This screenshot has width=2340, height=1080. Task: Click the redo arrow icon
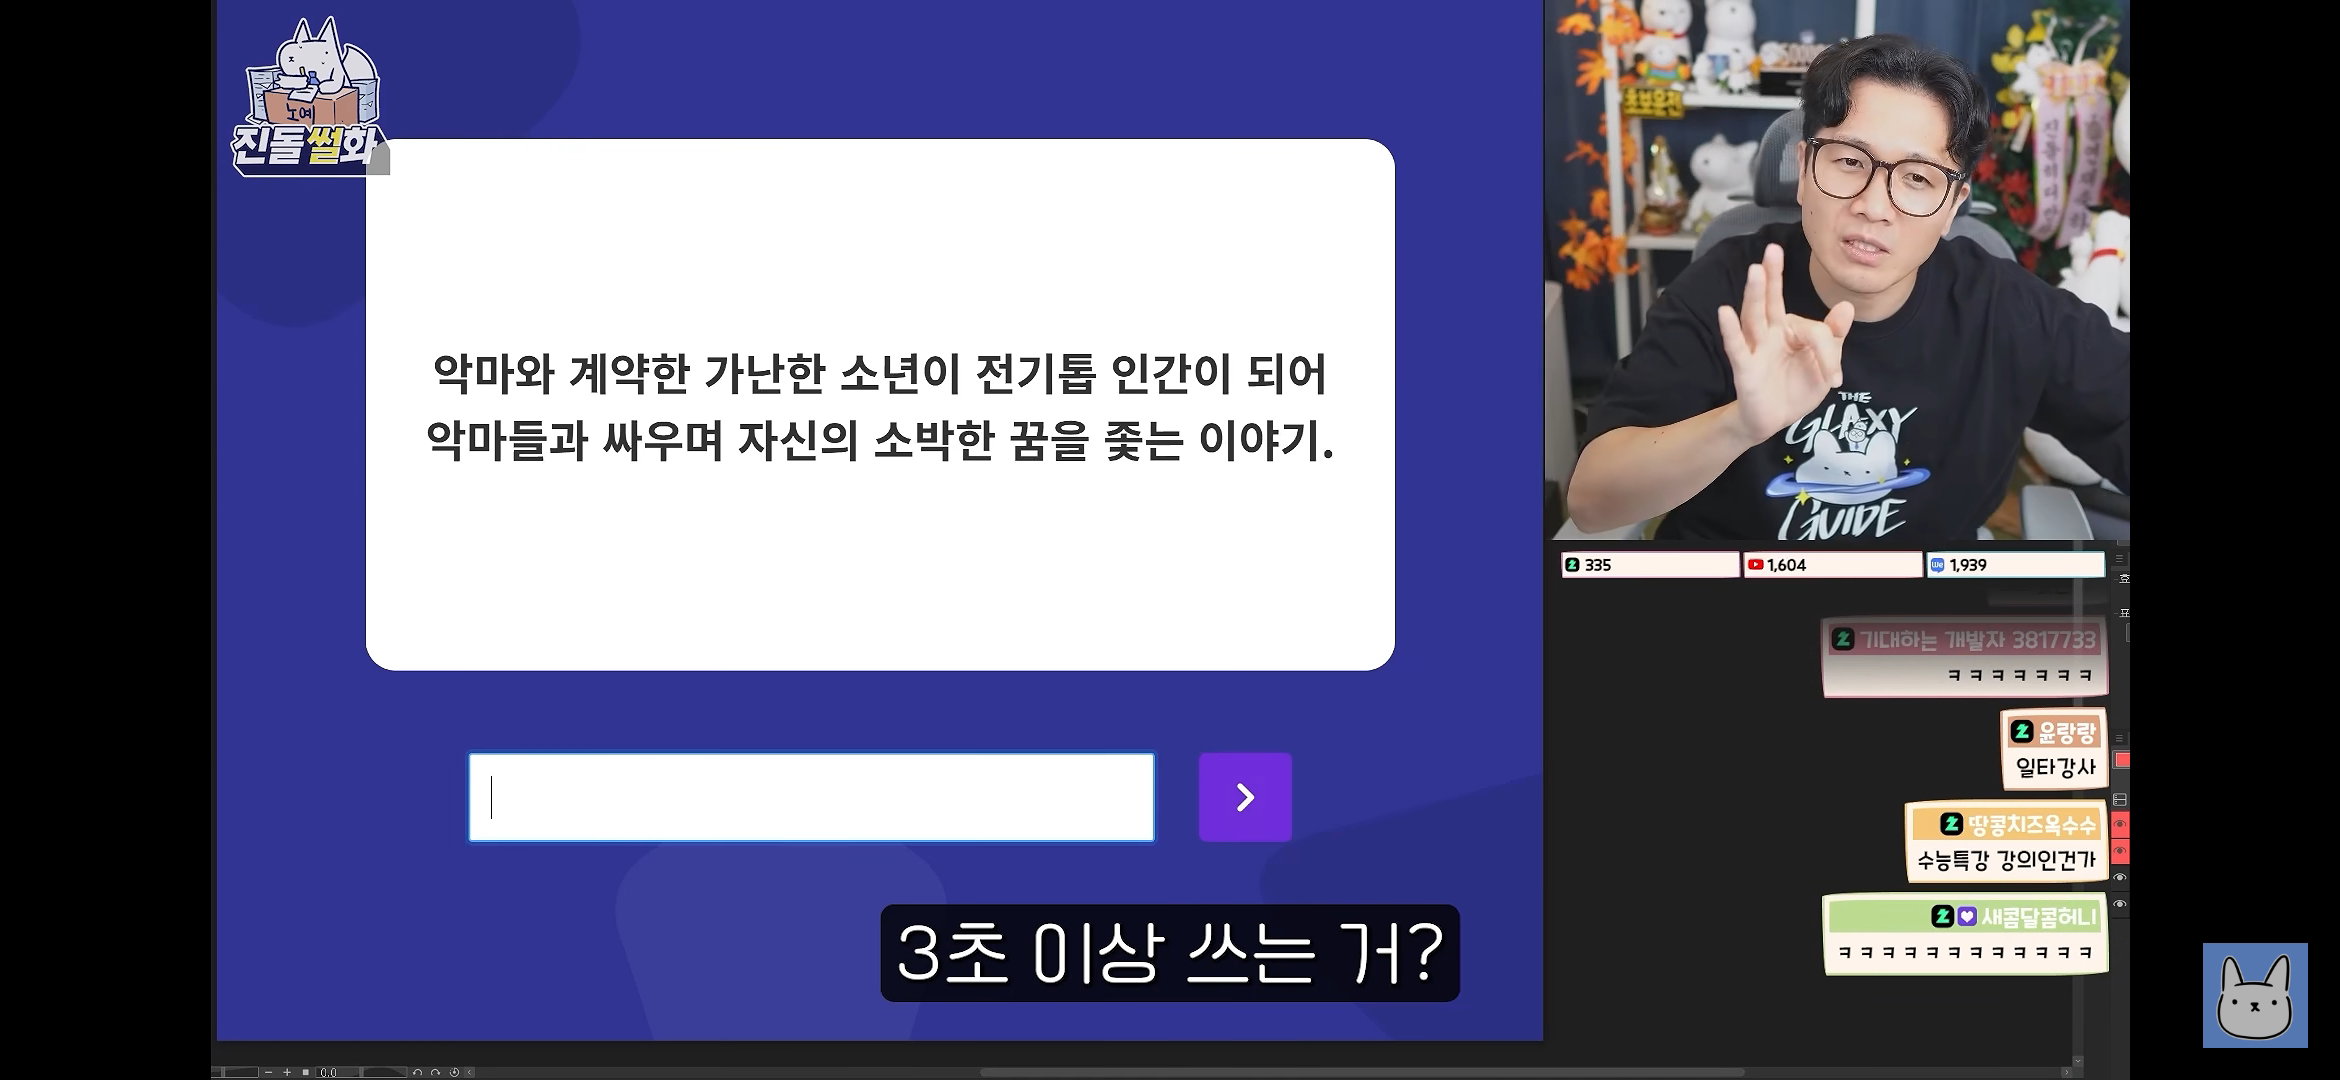point(435,1072)
